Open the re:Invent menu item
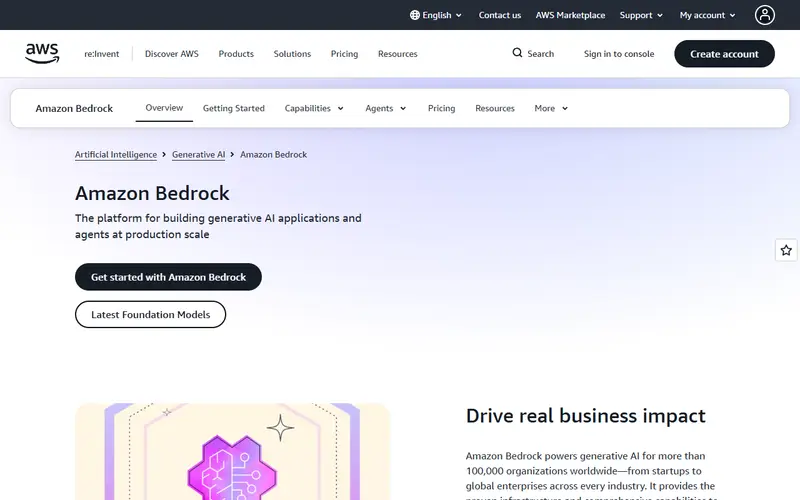The width and height of the screenshot is (800, 500). pyautogui.click(x=102, y=54)
